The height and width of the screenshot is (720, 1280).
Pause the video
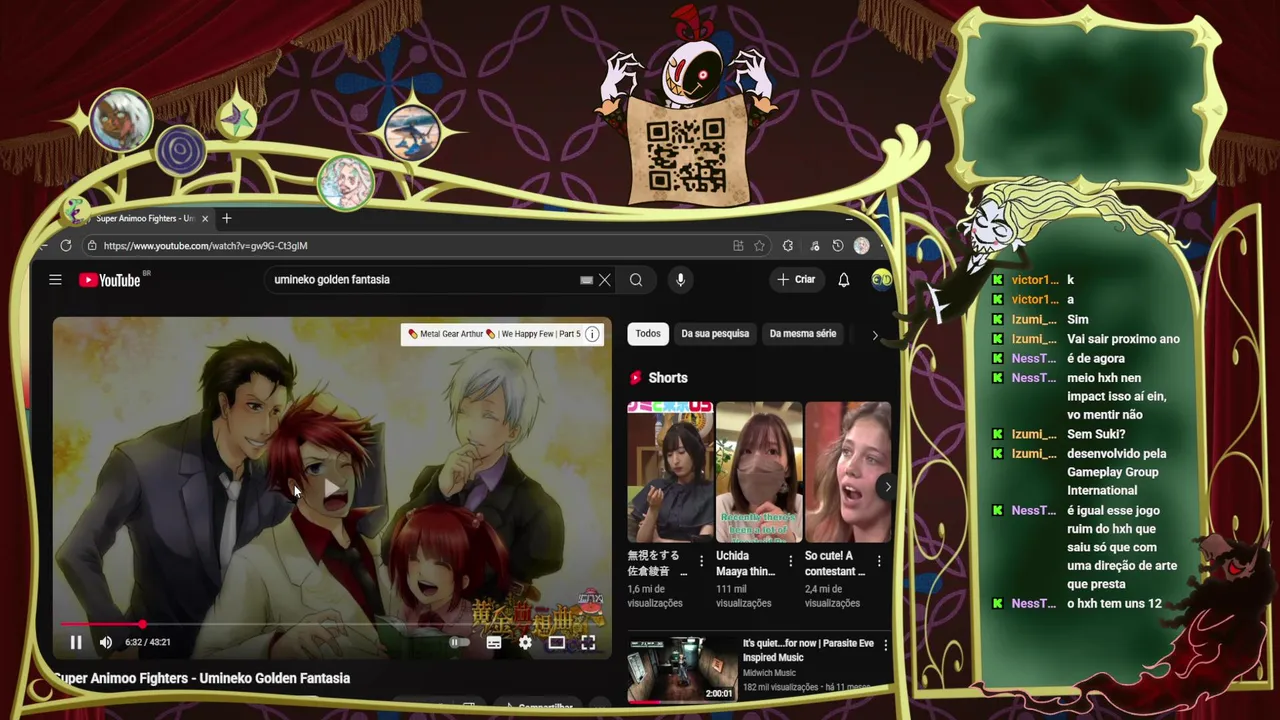click(x=75, y=642)
